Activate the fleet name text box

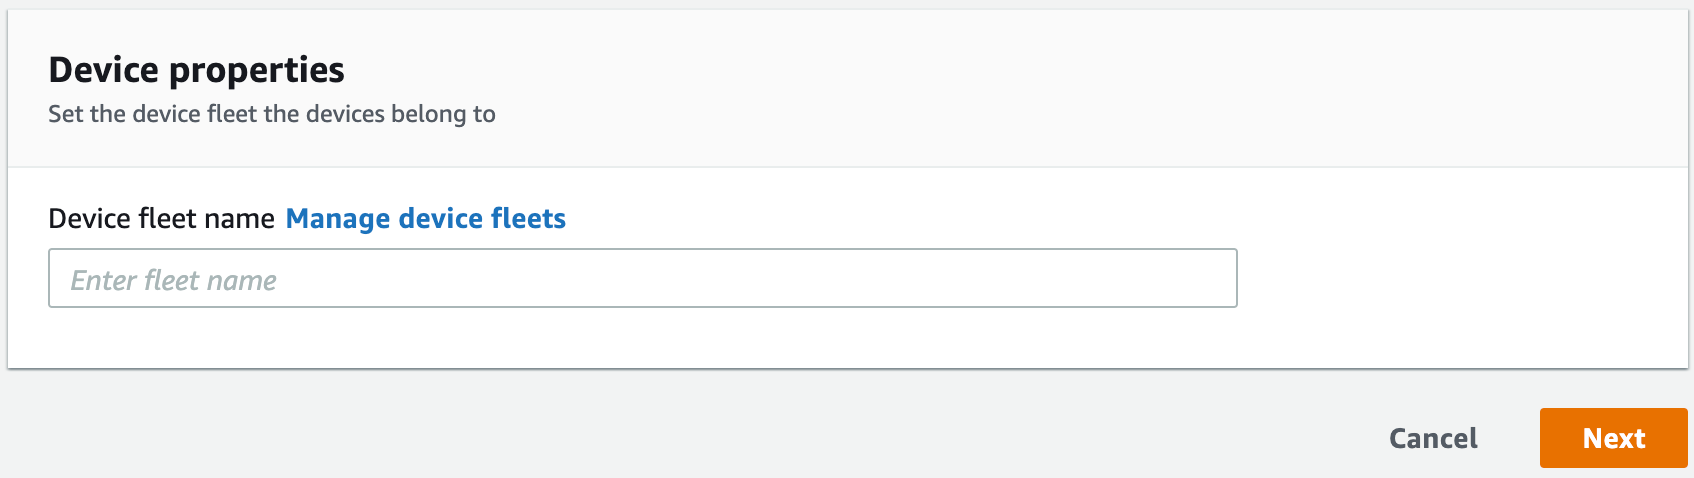pyautogui.click(x=642, y=279)
